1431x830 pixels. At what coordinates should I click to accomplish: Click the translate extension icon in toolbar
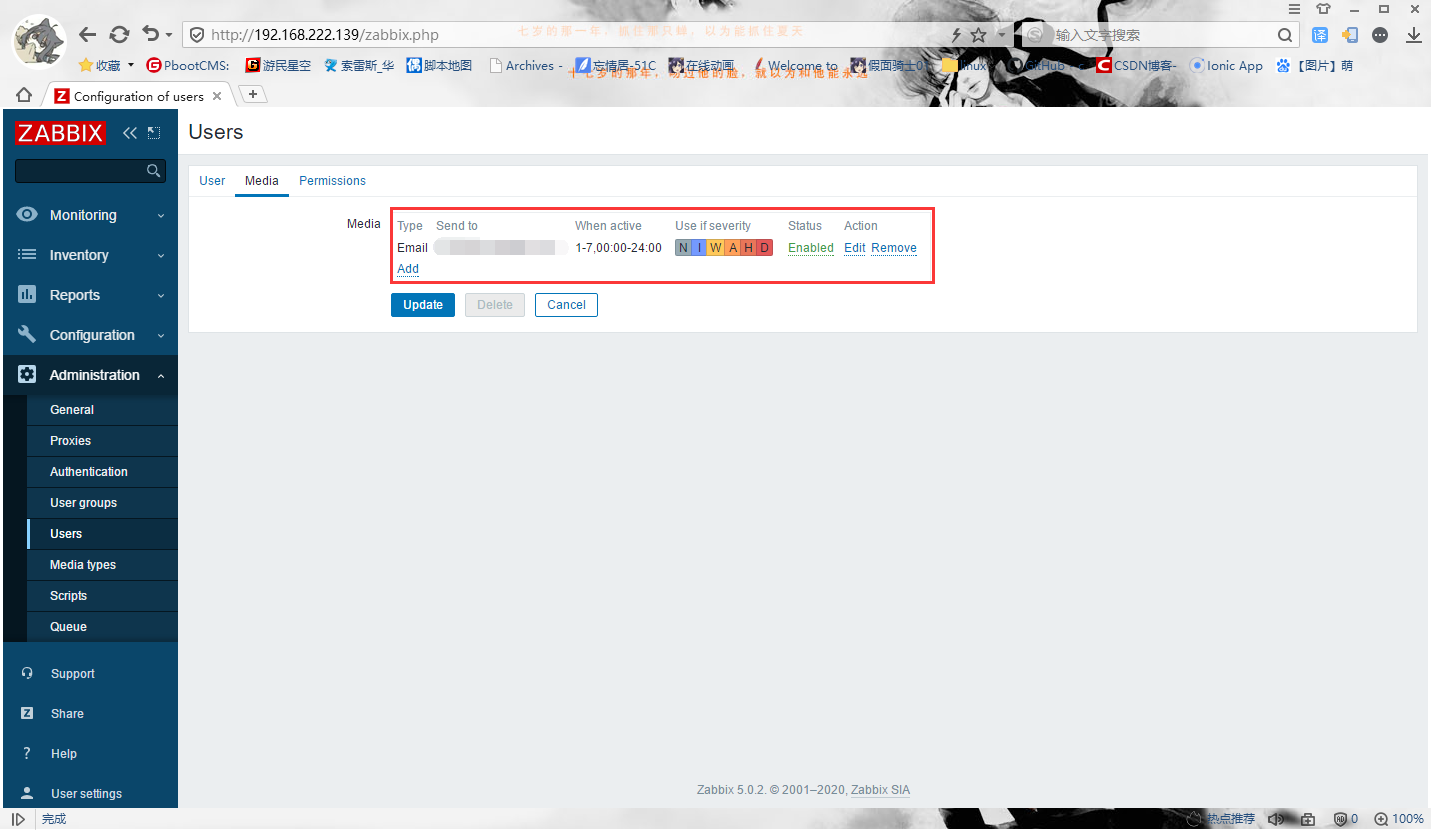[x=1320, y=35]
